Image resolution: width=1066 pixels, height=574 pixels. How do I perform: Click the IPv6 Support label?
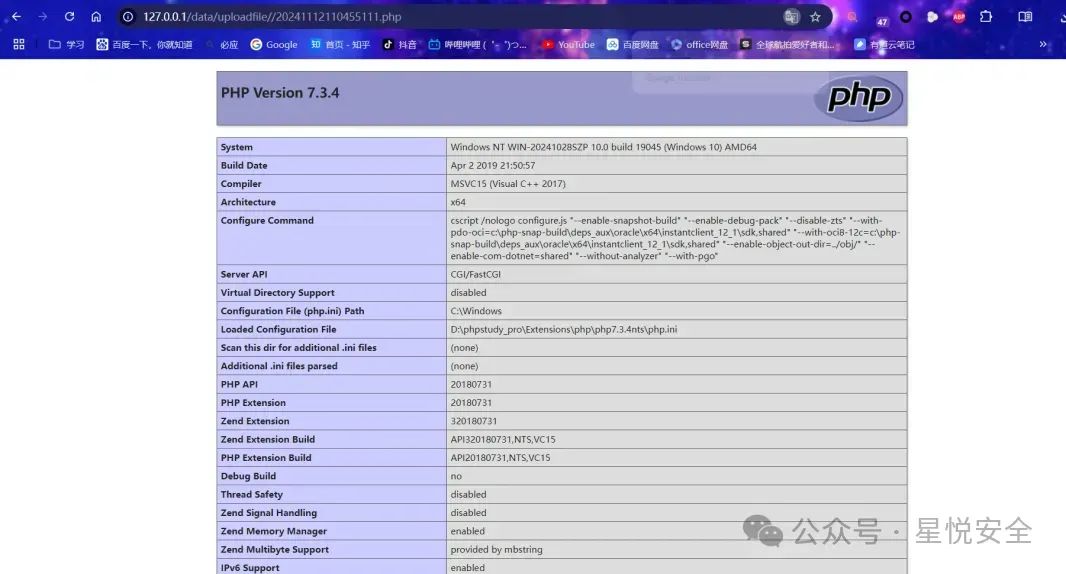(250, 568)
